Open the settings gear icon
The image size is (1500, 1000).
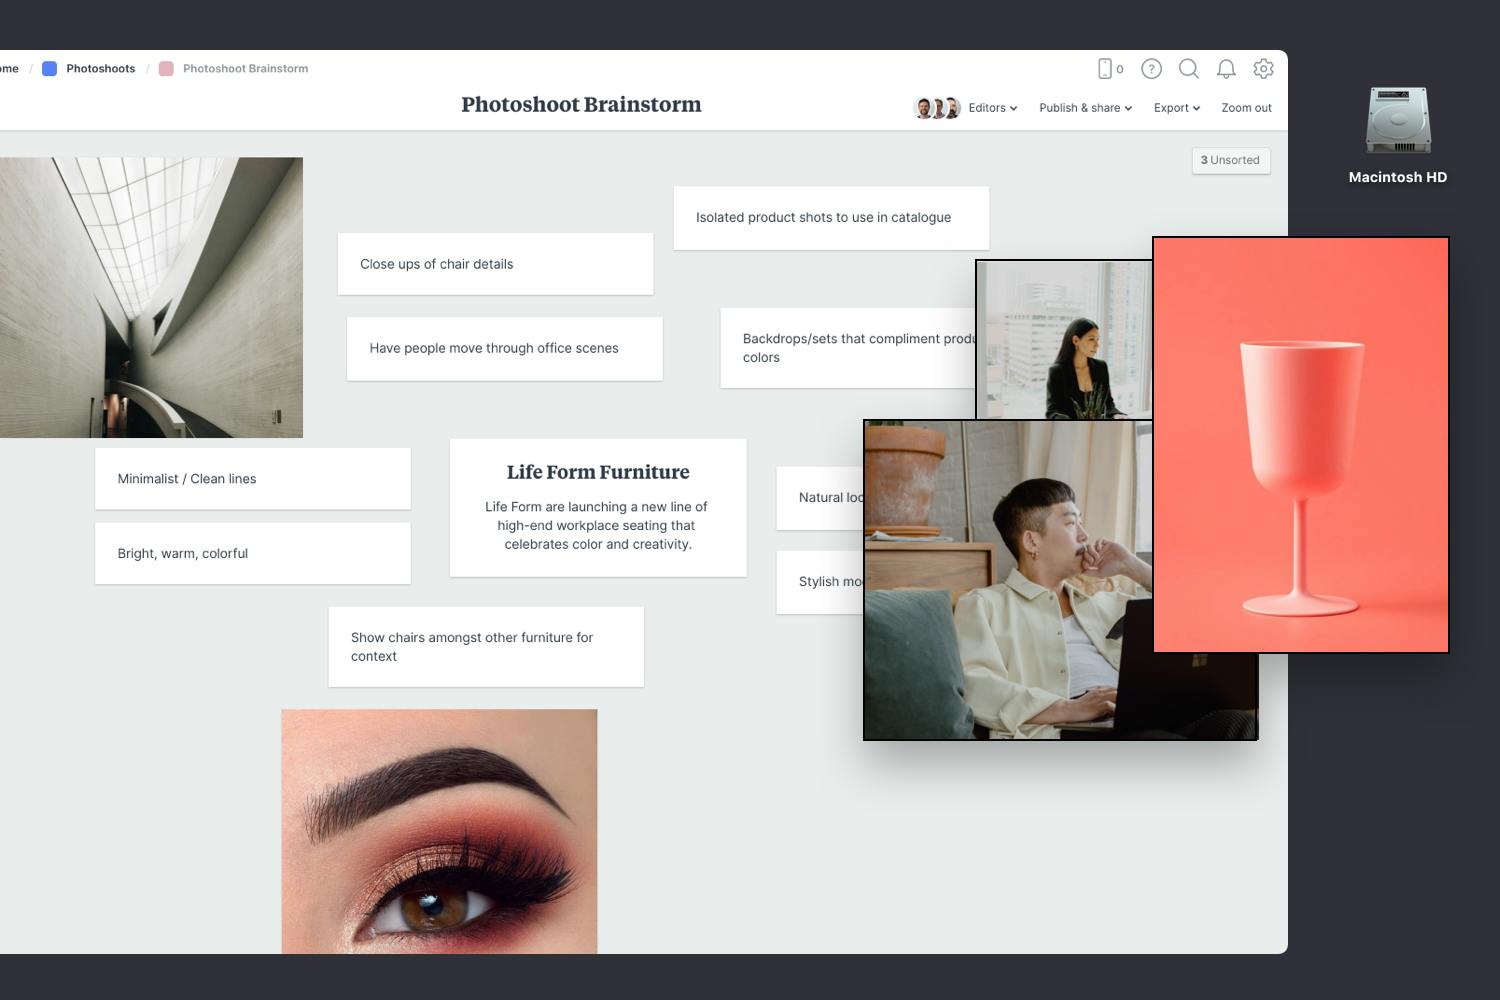tap(1263, 69)
